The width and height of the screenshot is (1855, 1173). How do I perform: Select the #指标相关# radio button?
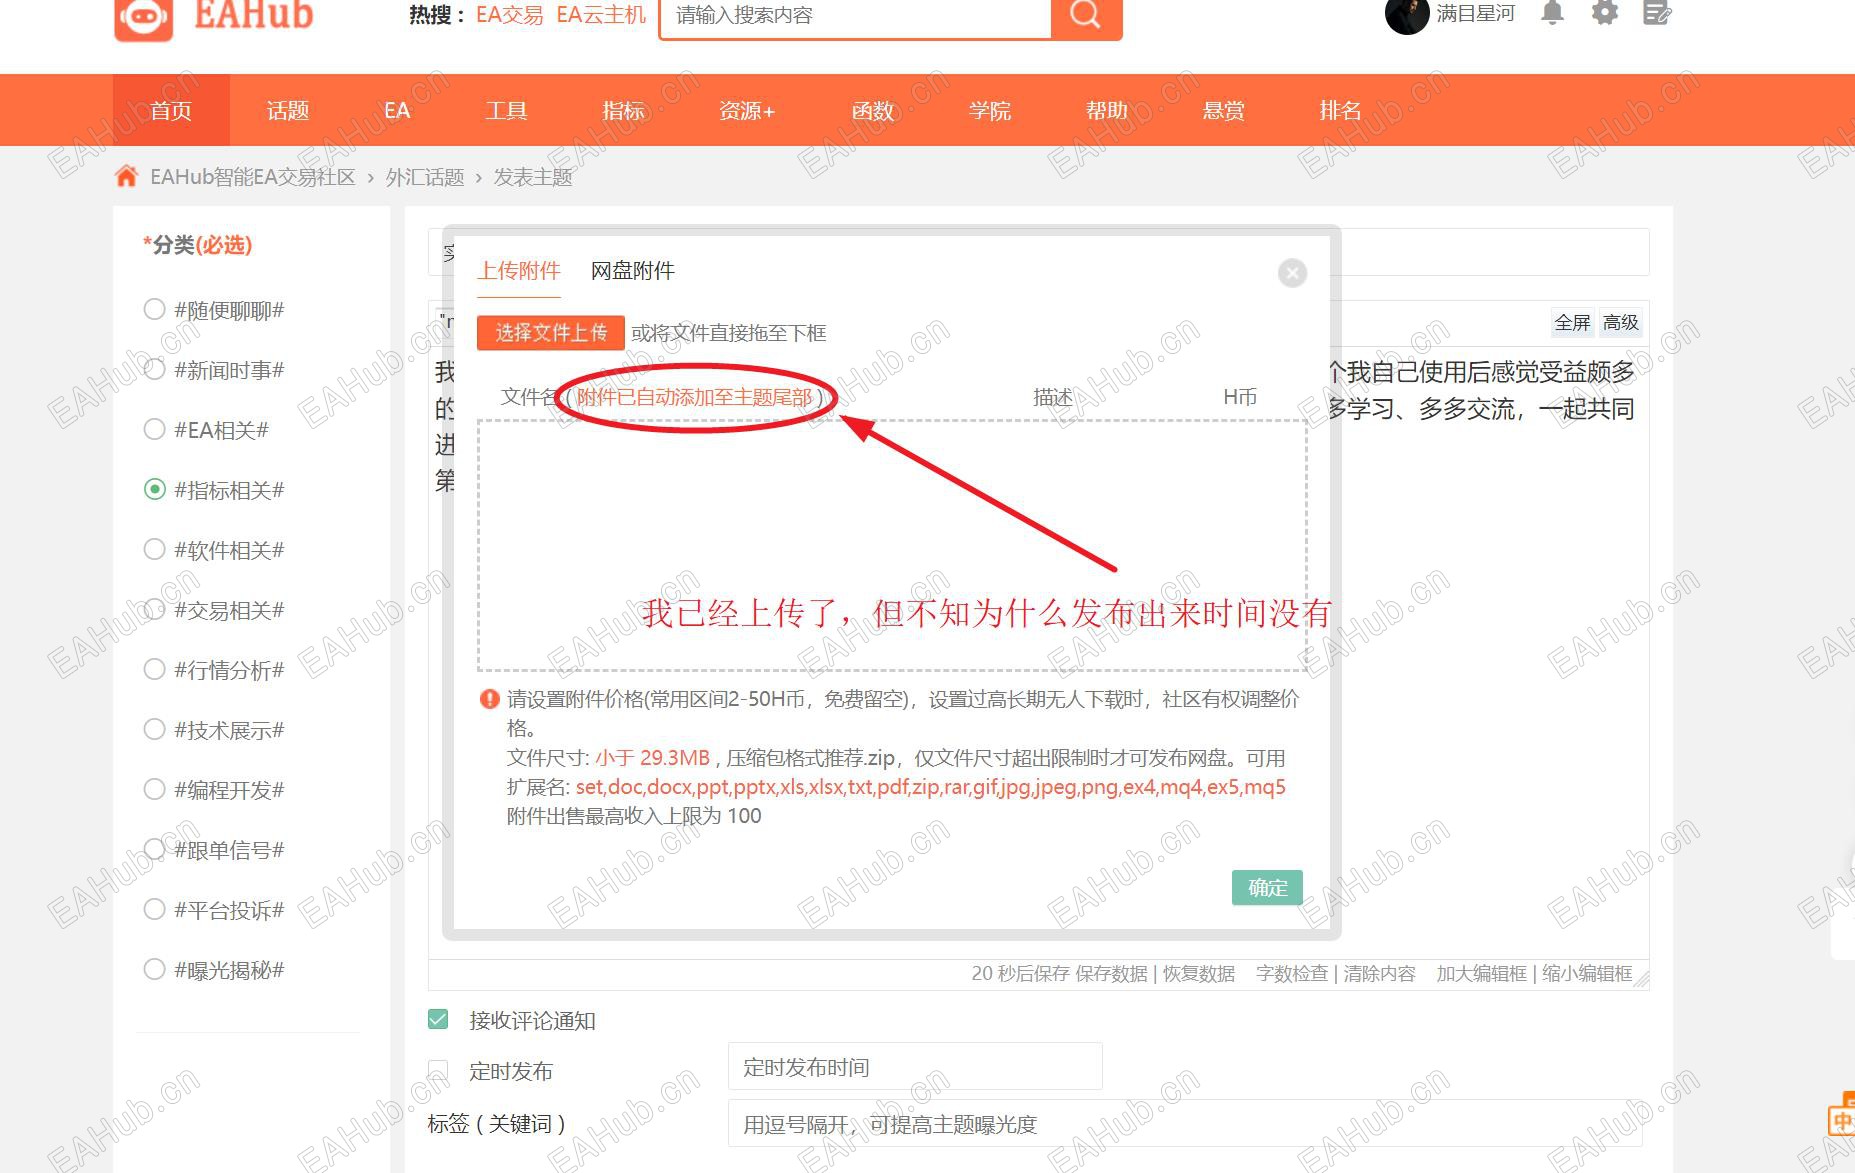point(154,490)
